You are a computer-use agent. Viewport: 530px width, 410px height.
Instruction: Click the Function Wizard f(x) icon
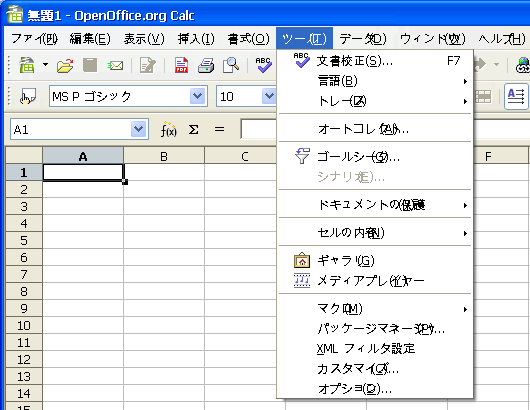click(x=168, y=129)
